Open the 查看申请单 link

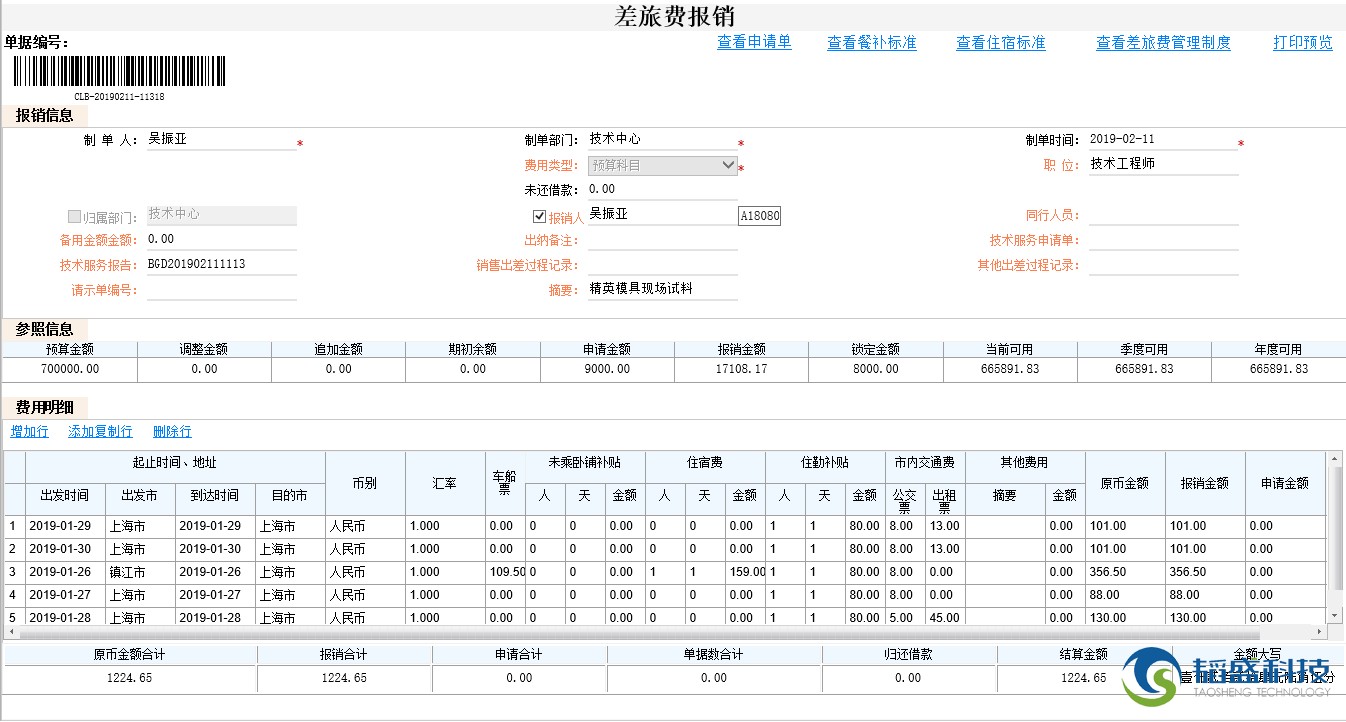(x=754, y=42)
